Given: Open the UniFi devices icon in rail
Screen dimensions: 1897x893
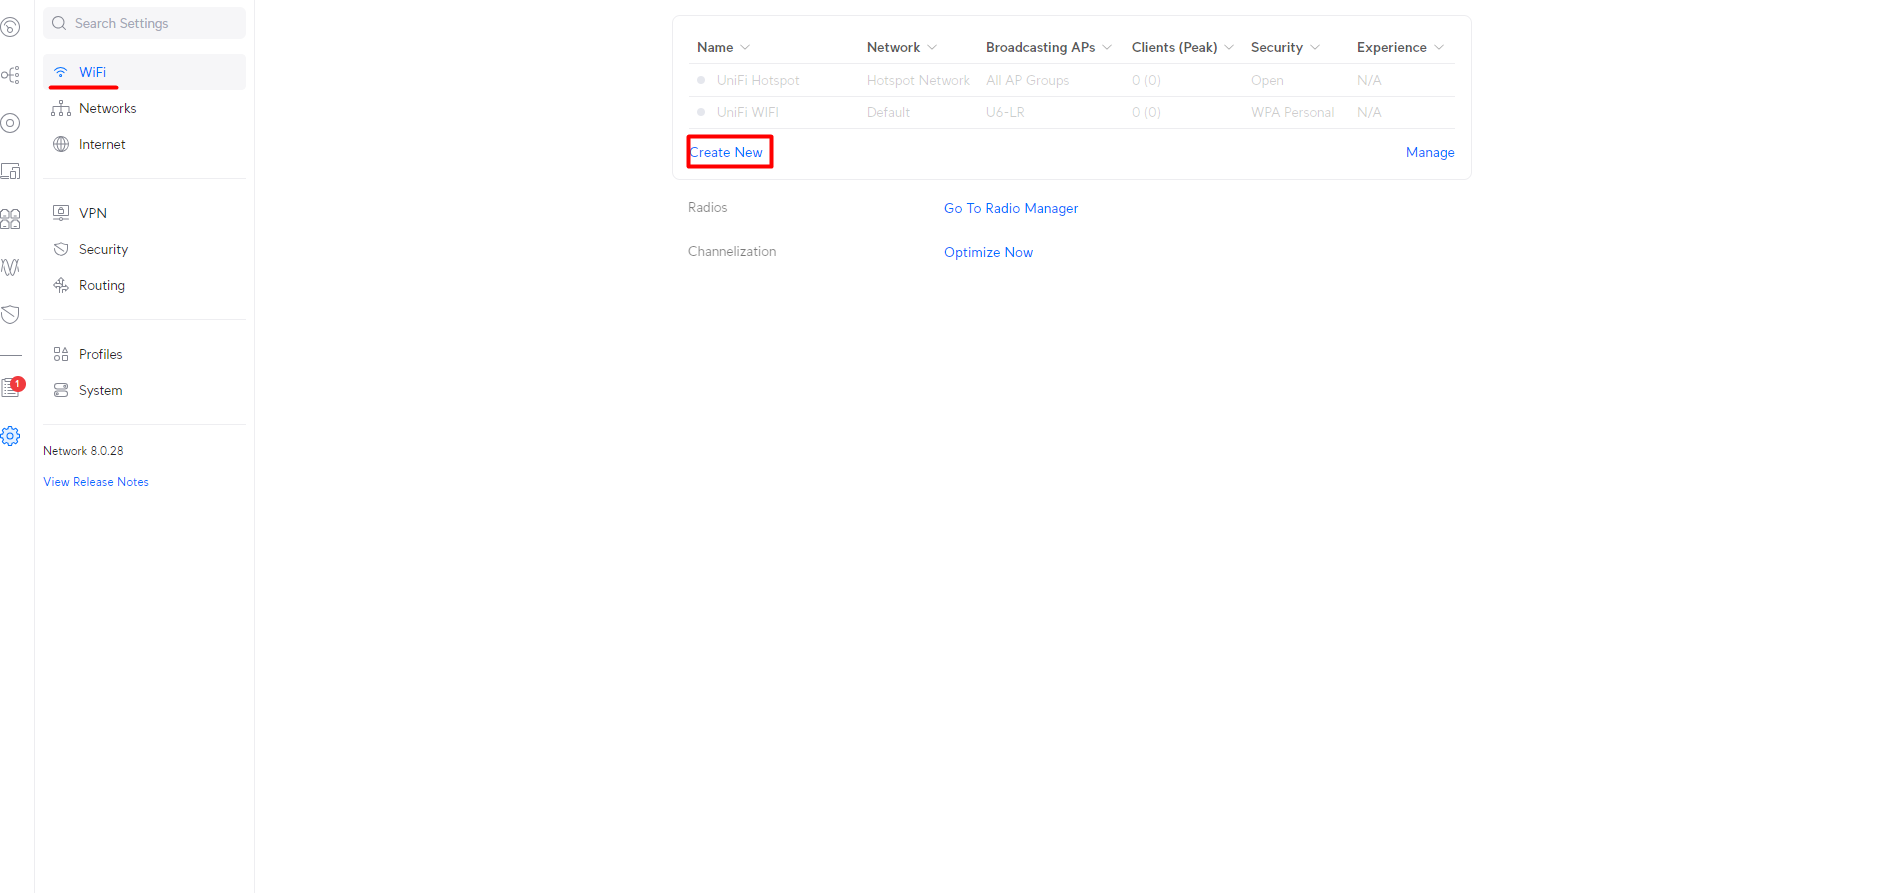Looking at the screenshot, I should (10, 123).
